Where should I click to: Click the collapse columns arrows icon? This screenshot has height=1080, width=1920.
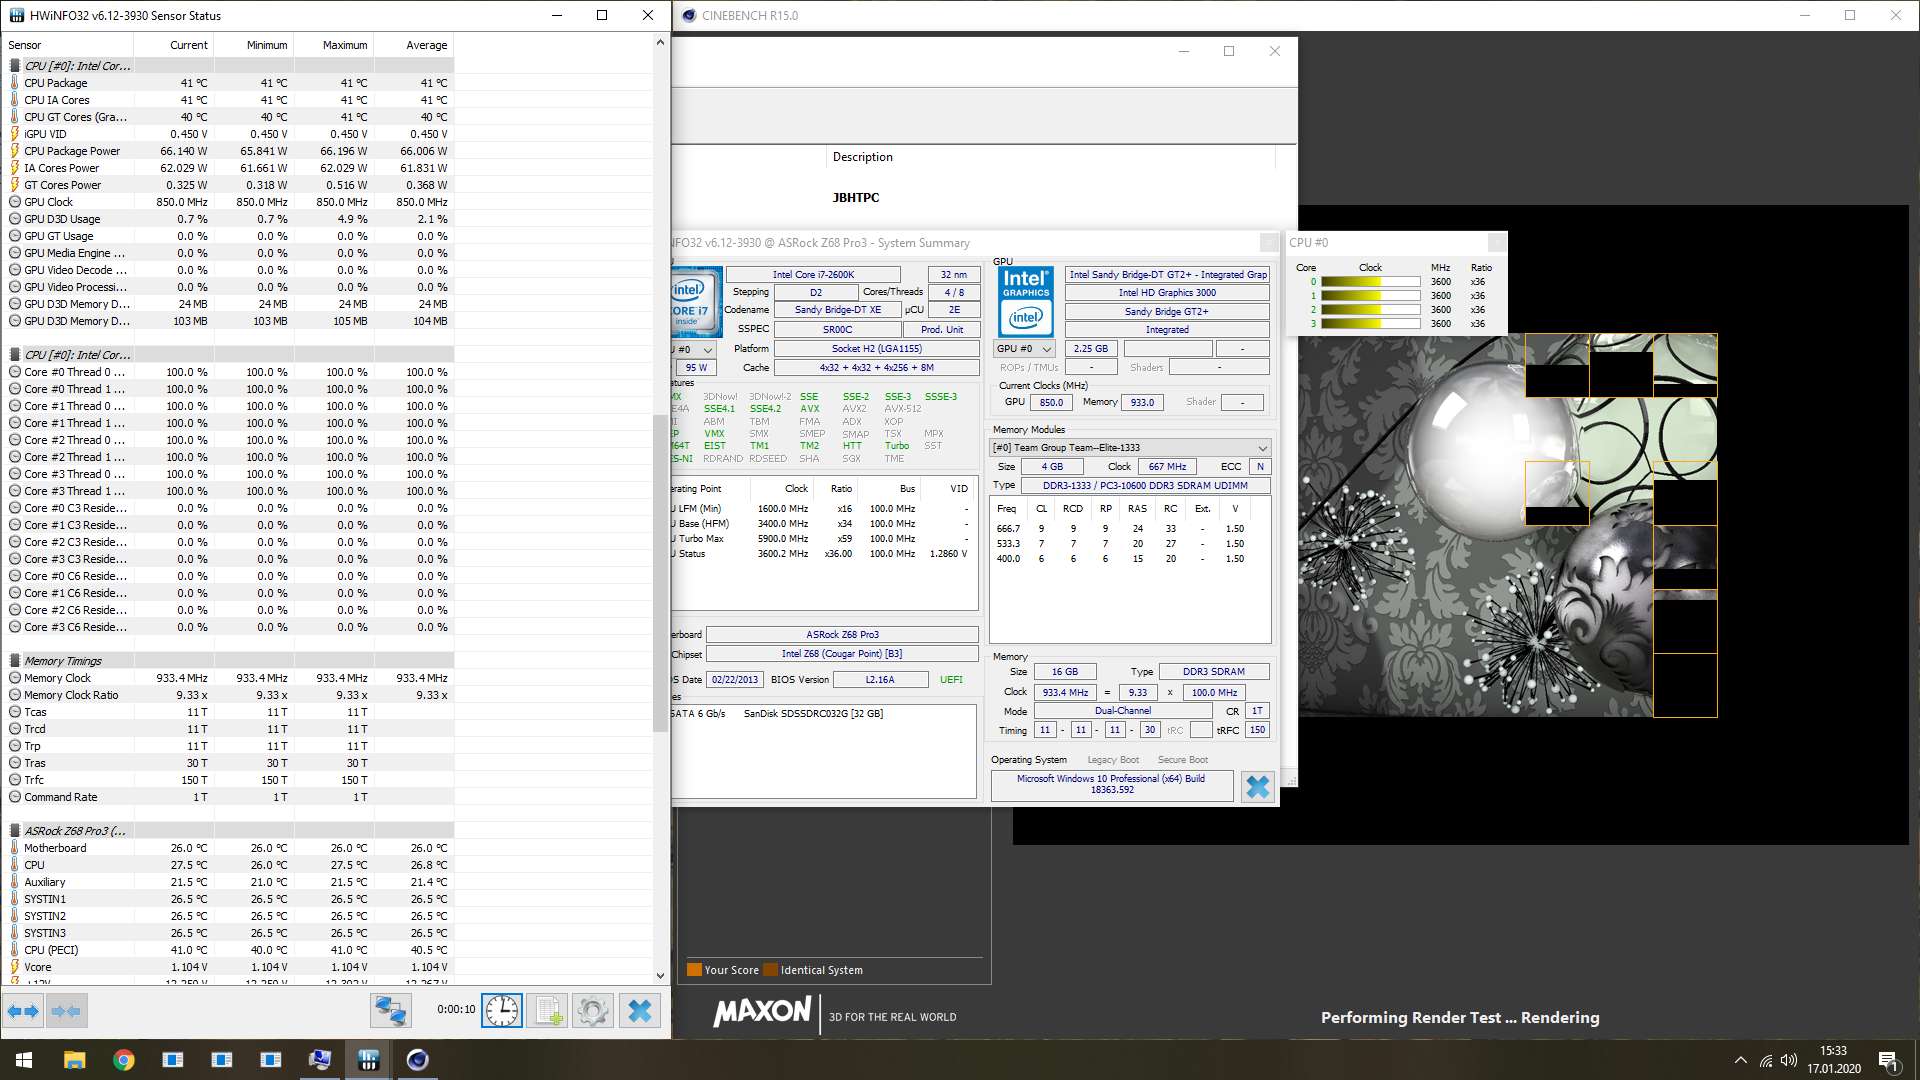point(67,1011)
